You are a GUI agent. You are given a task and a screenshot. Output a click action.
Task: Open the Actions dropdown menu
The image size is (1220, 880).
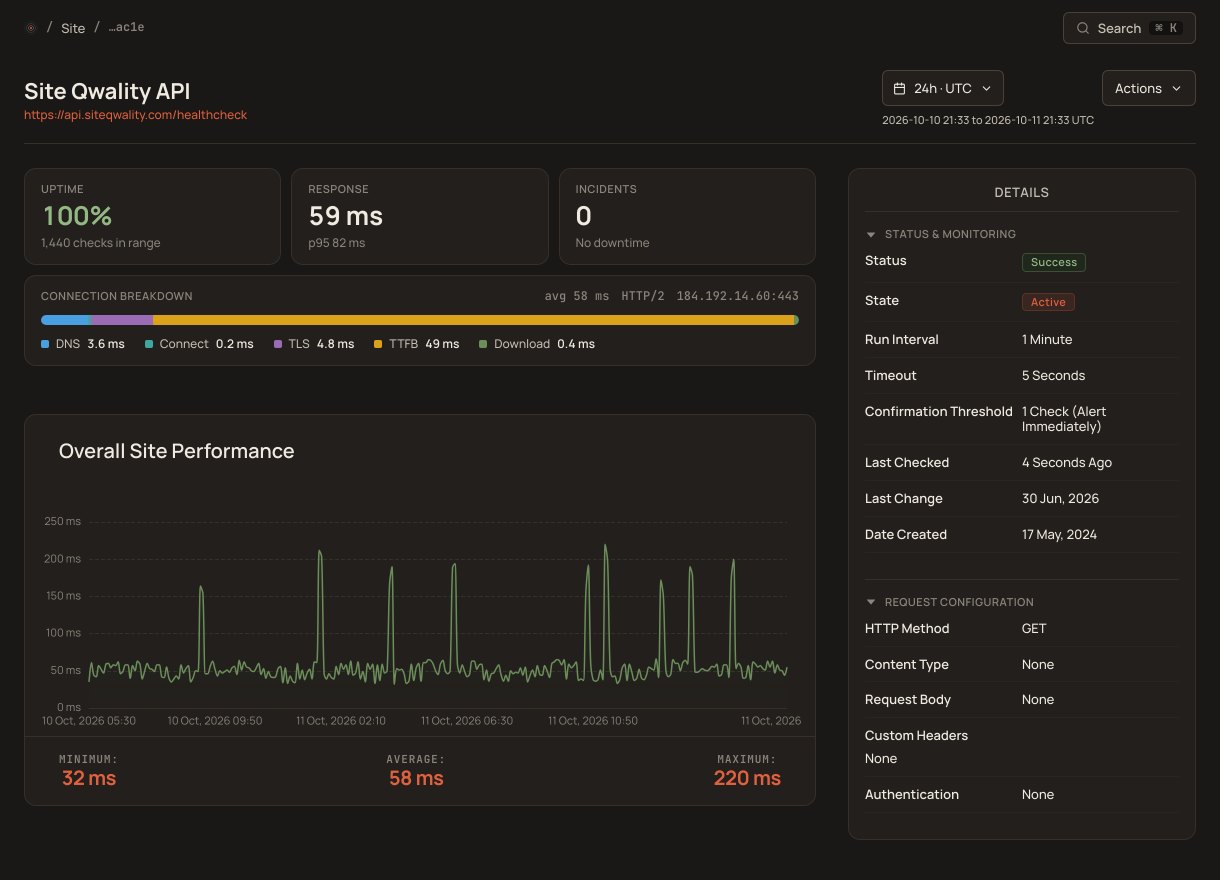click(x=1148, y=88)
